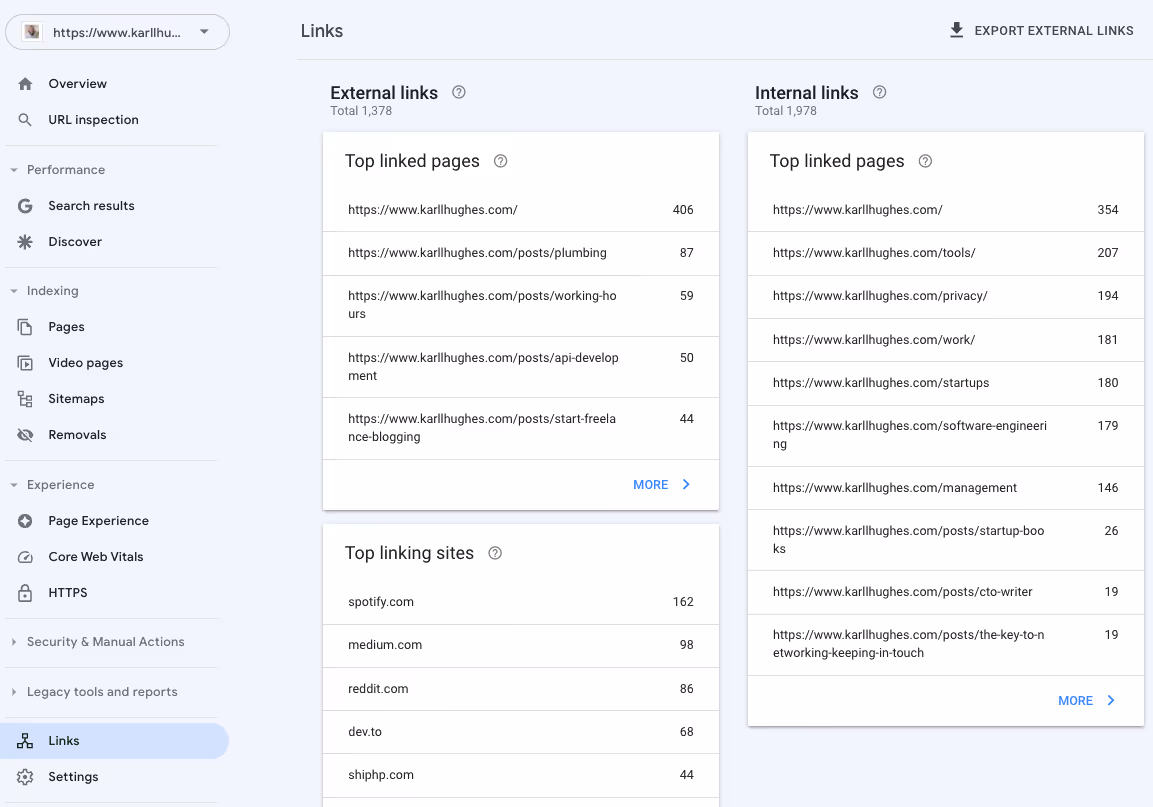Screen dimensions: 1153x807
Task: Open external row posts/start-freelance-blogging
Action: click(x=521, y=428)
